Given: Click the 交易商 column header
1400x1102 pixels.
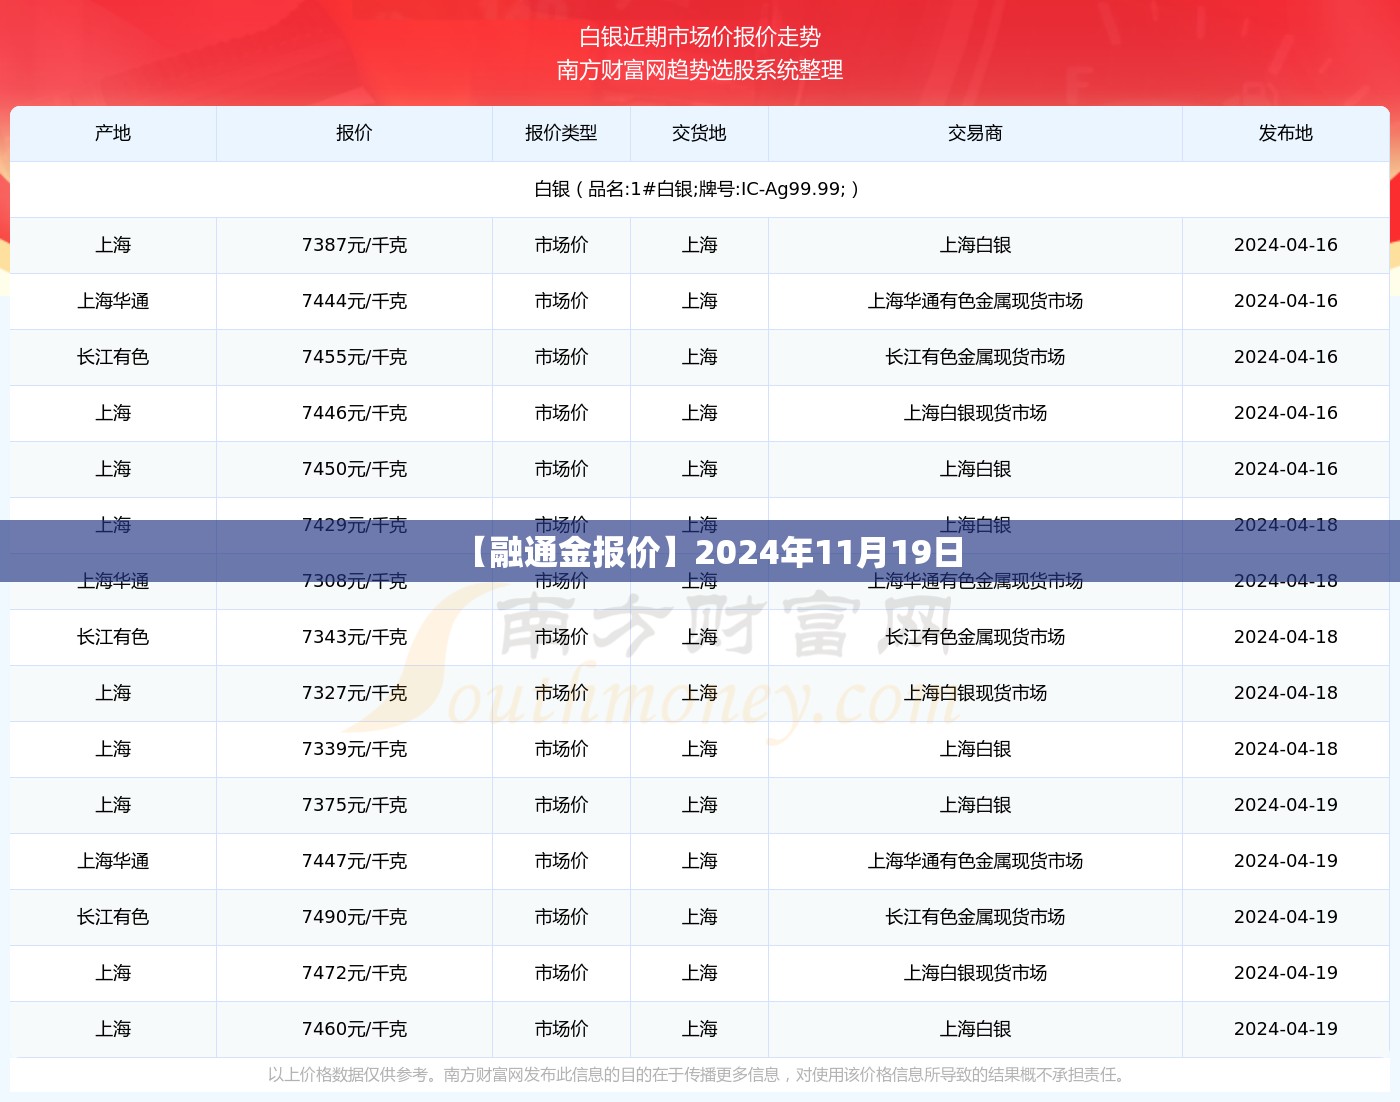Looking at the screenshot, I should click(975, 133).
